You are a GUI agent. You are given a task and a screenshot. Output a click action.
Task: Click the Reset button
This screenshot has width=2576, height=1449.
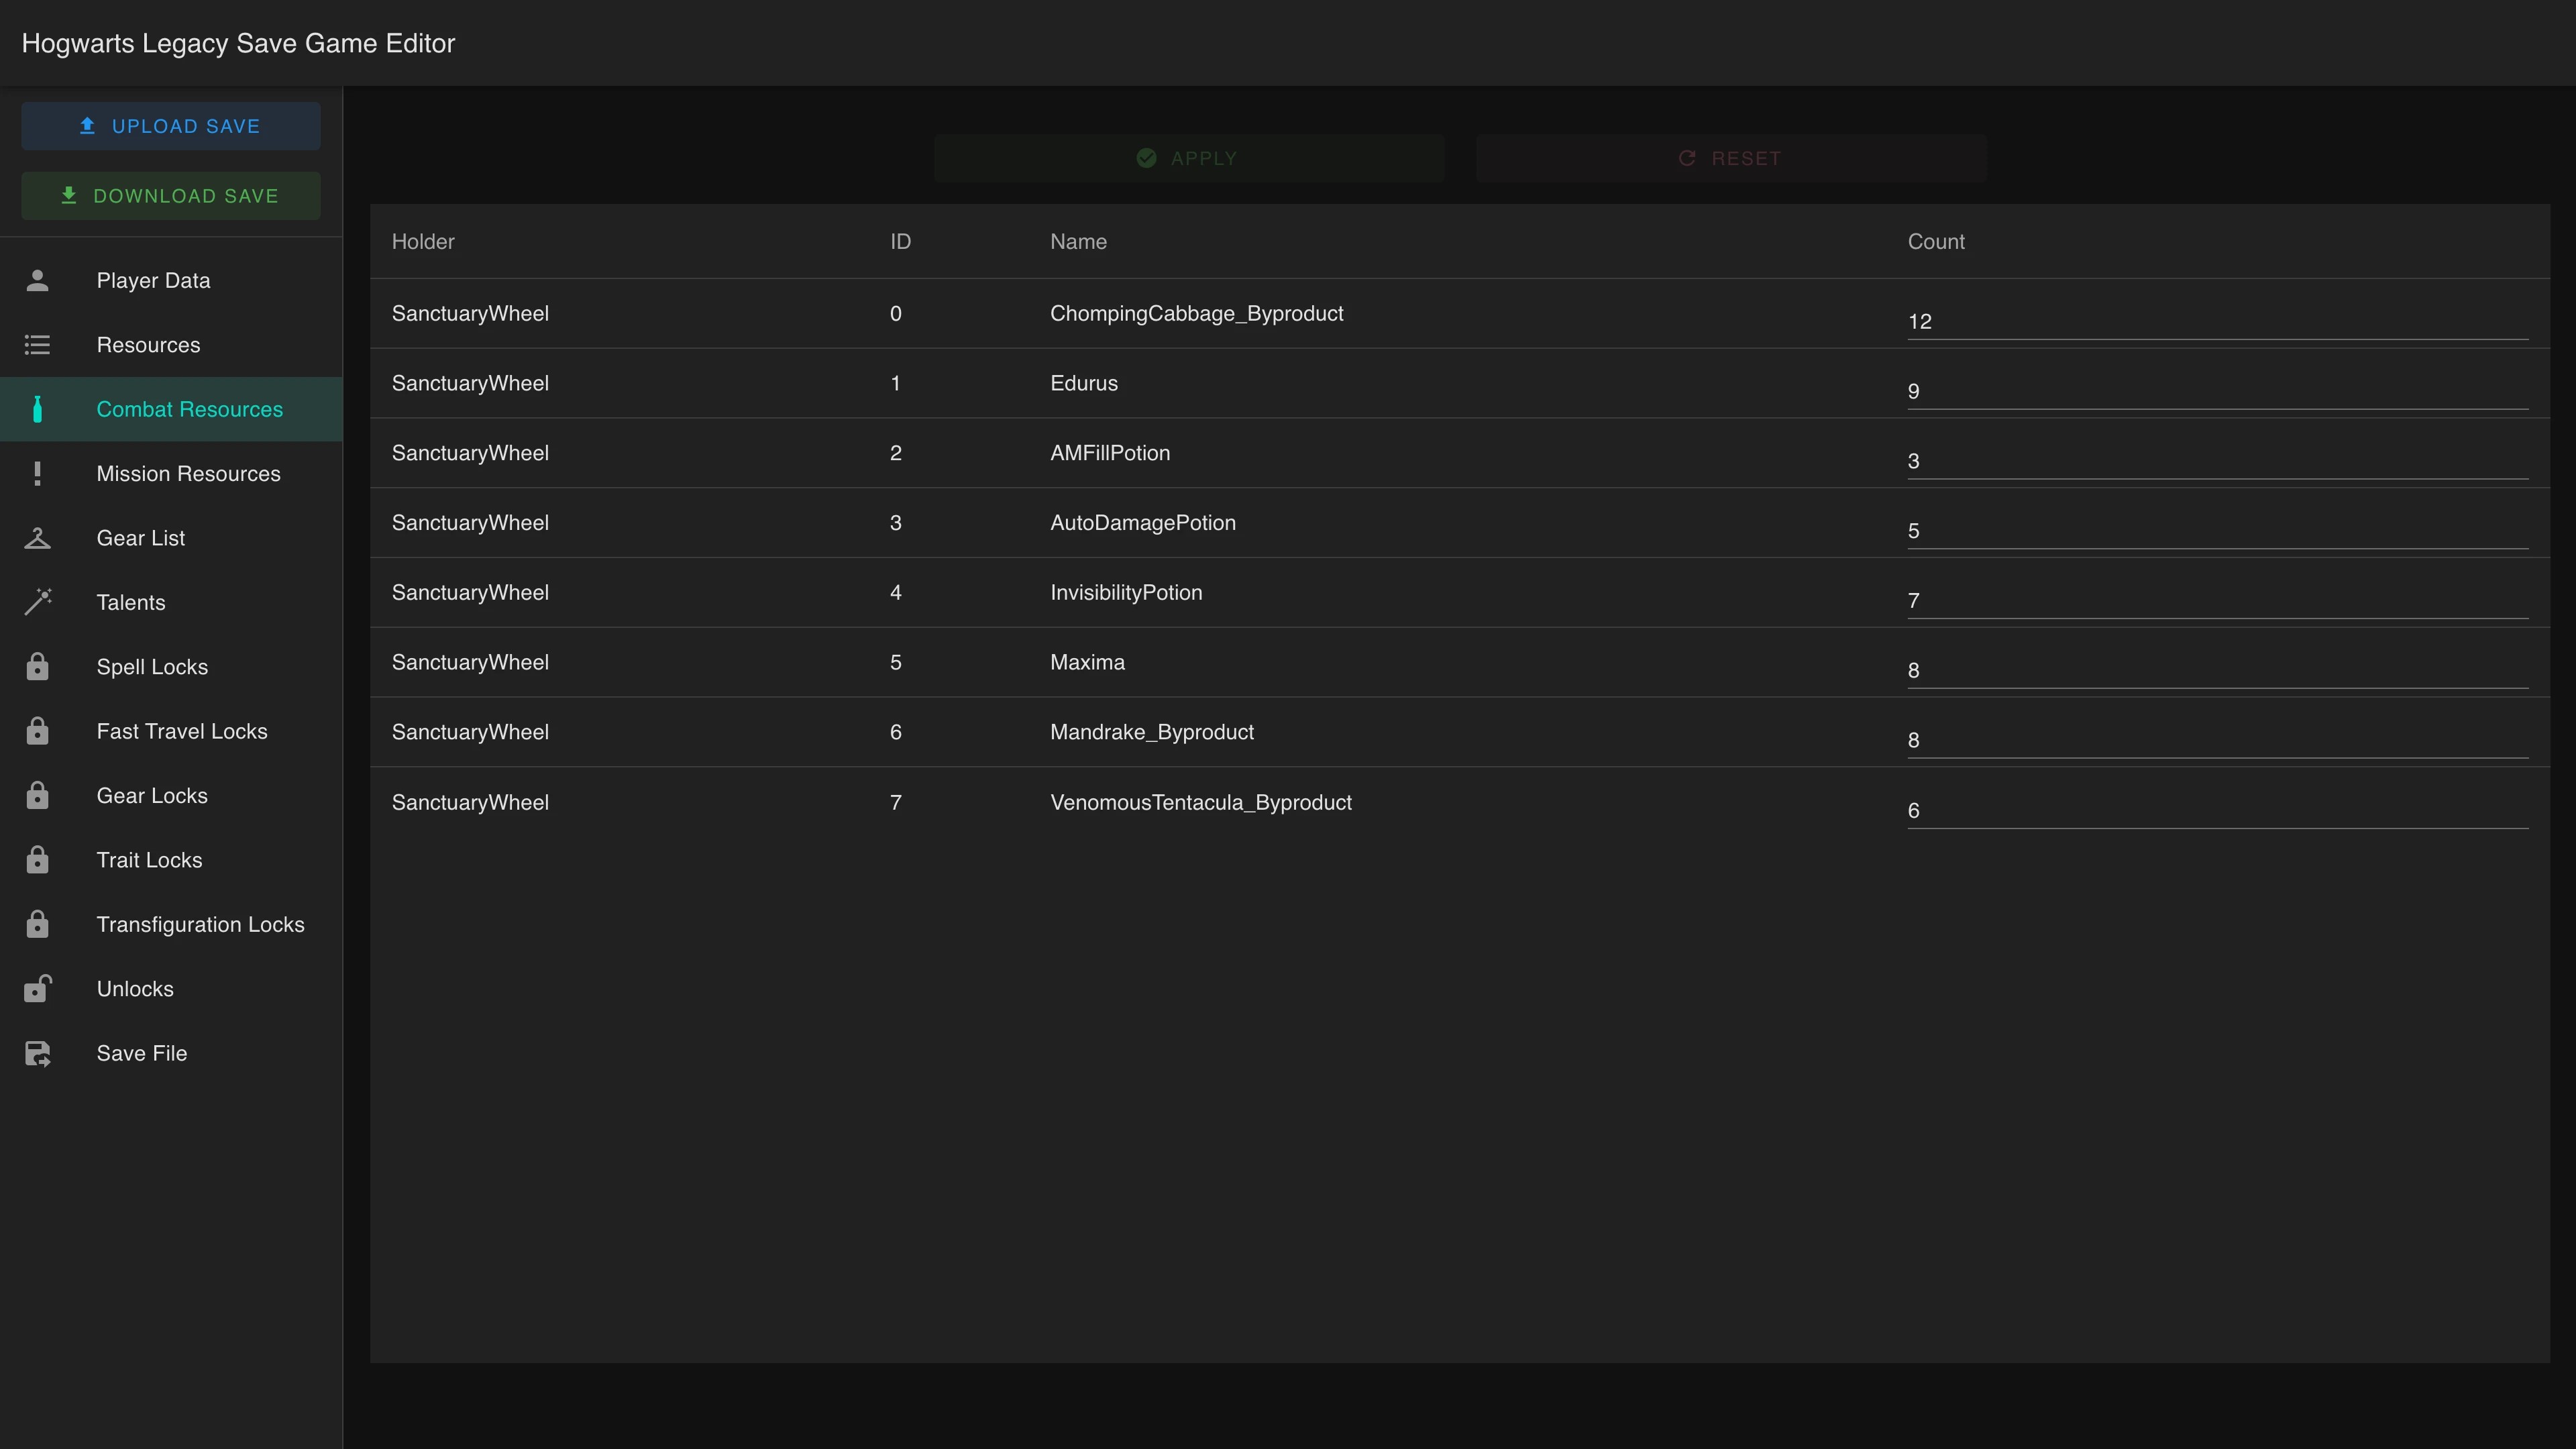click(x=1731, y=158)
